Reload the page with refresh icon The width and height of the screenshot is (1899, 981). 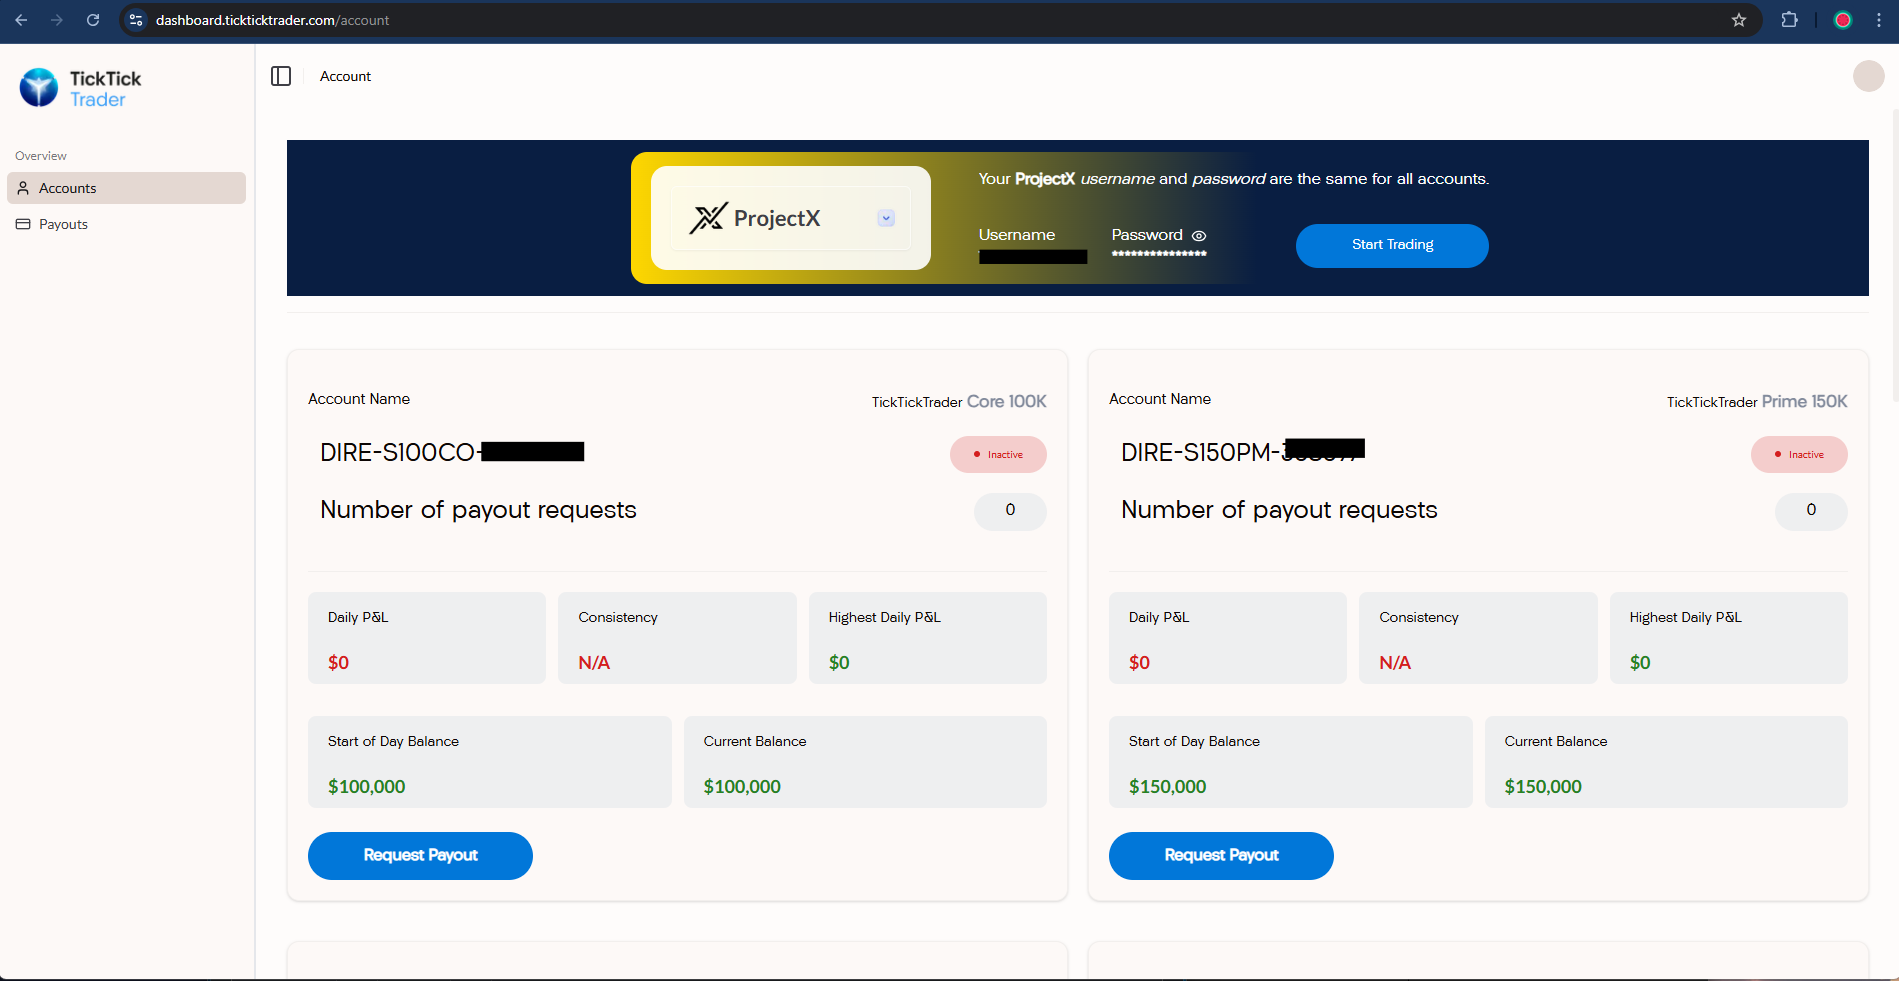tap(93, 20)
